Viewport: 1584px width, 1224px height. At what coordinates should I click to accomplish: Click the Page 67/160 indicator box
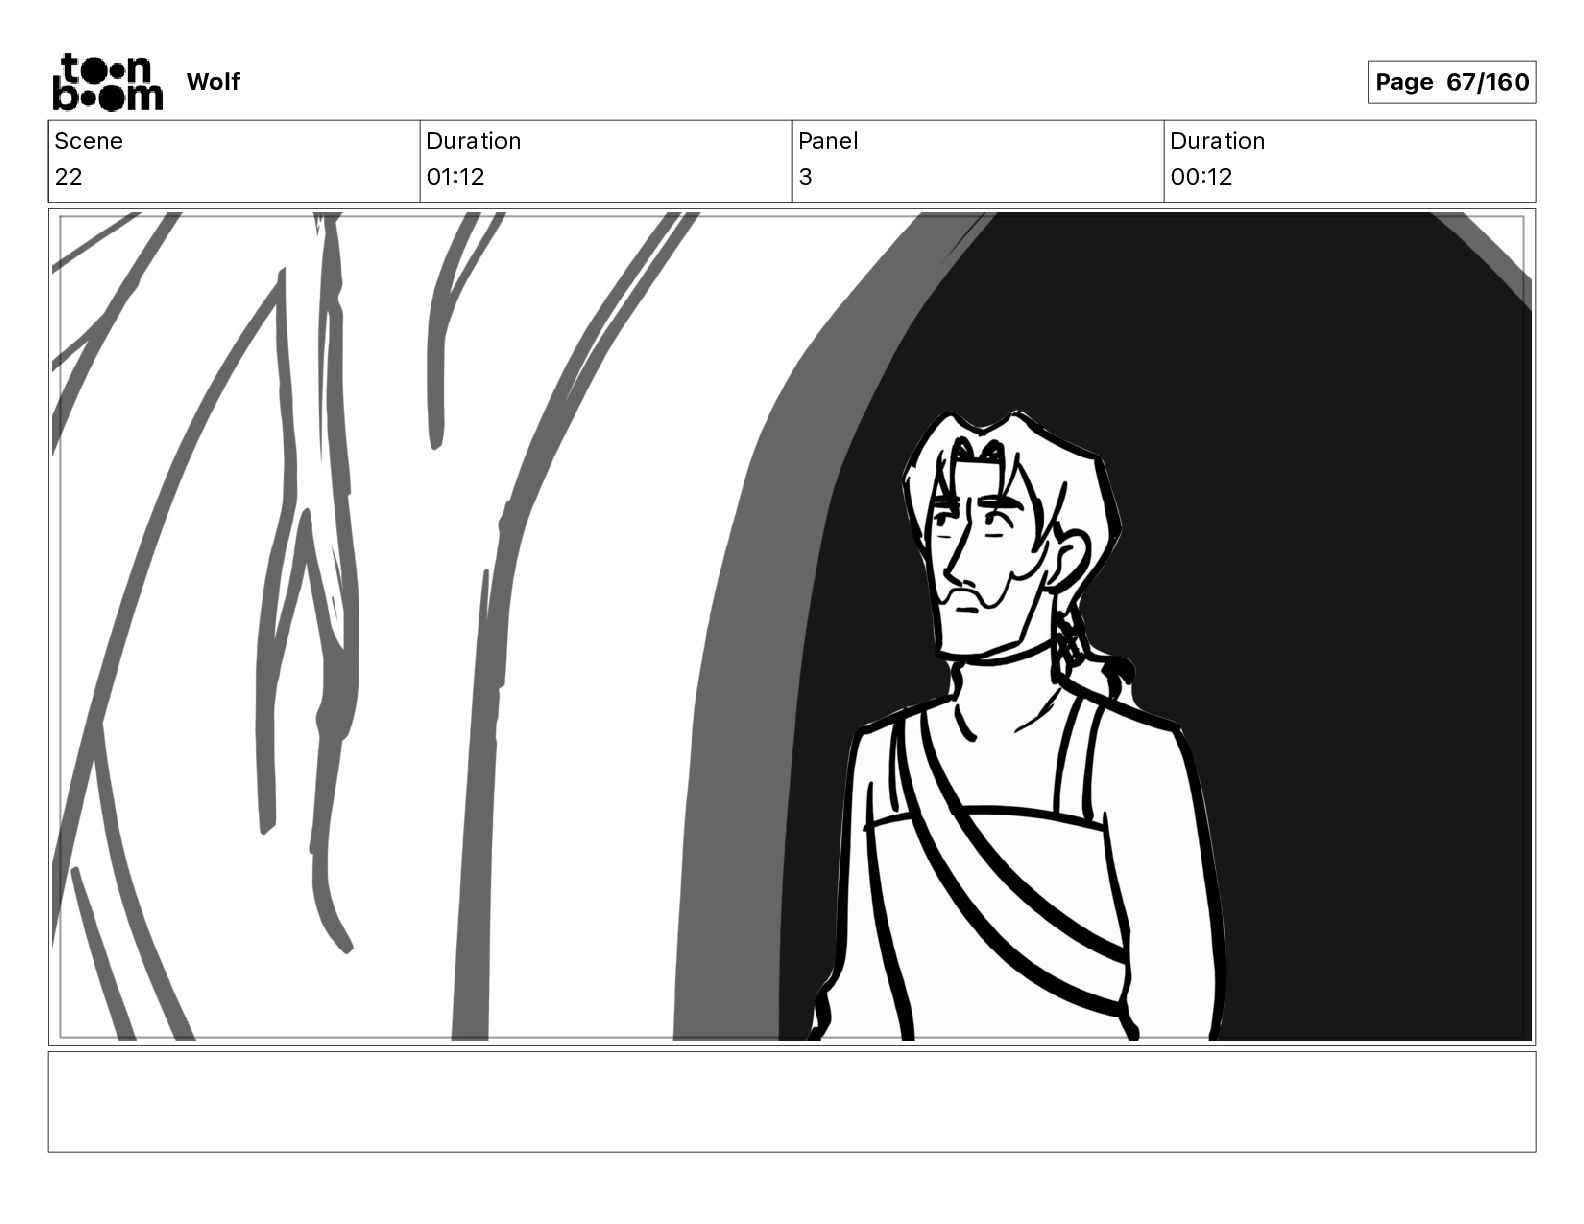1451,82
